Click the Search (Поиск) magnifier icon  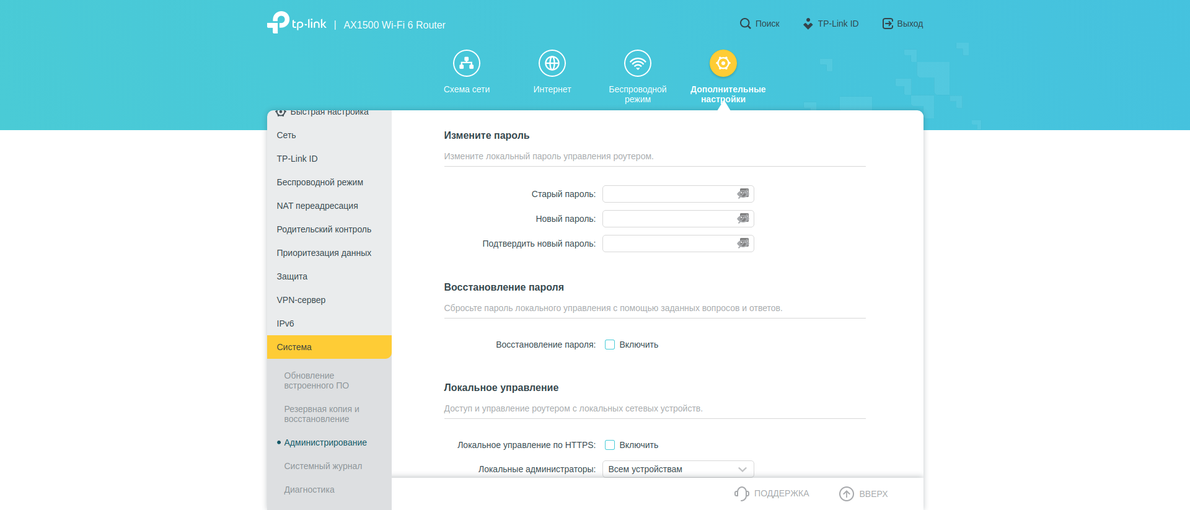pos(746,24)
